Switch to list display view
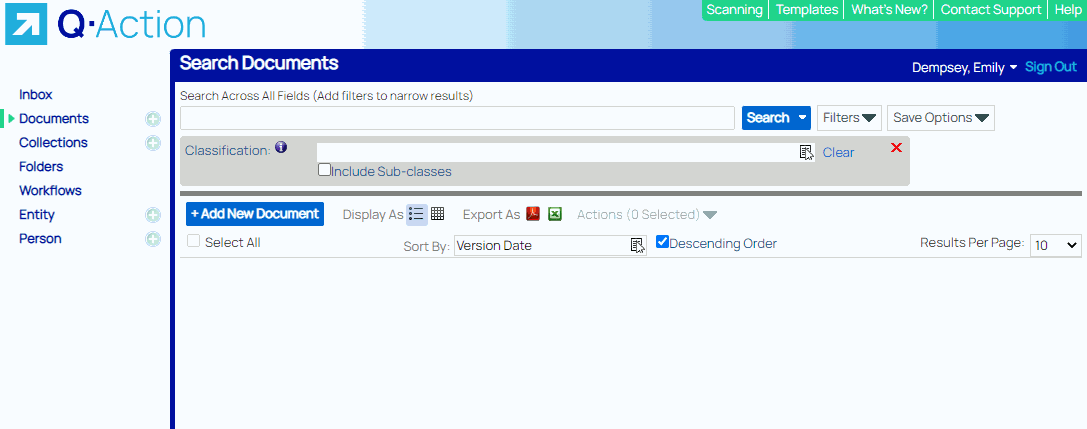This screenshot has width=1087, height=429. 417,214
